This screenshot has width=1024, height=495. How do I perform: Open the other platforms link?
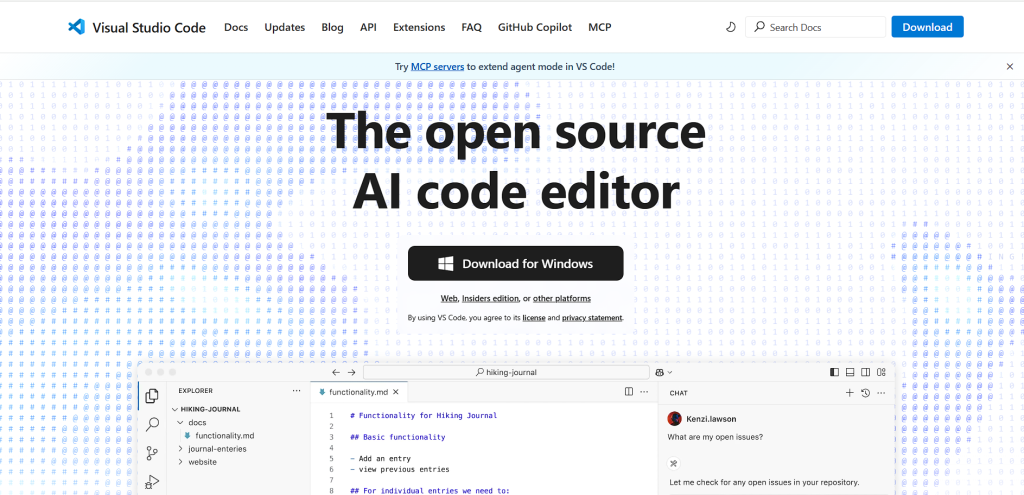562,298
